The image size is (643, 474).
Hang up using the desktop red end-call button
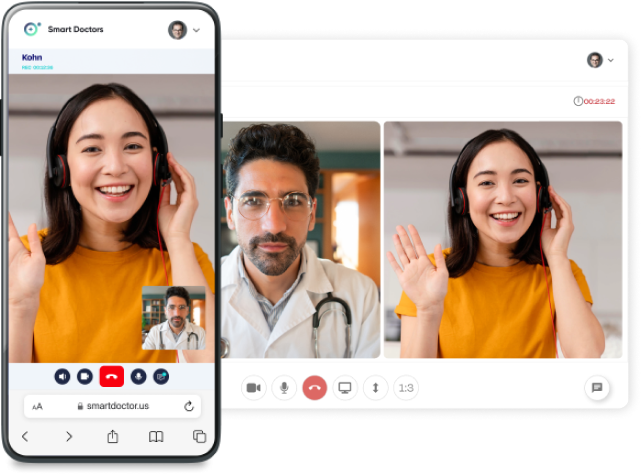click(315, 388)
